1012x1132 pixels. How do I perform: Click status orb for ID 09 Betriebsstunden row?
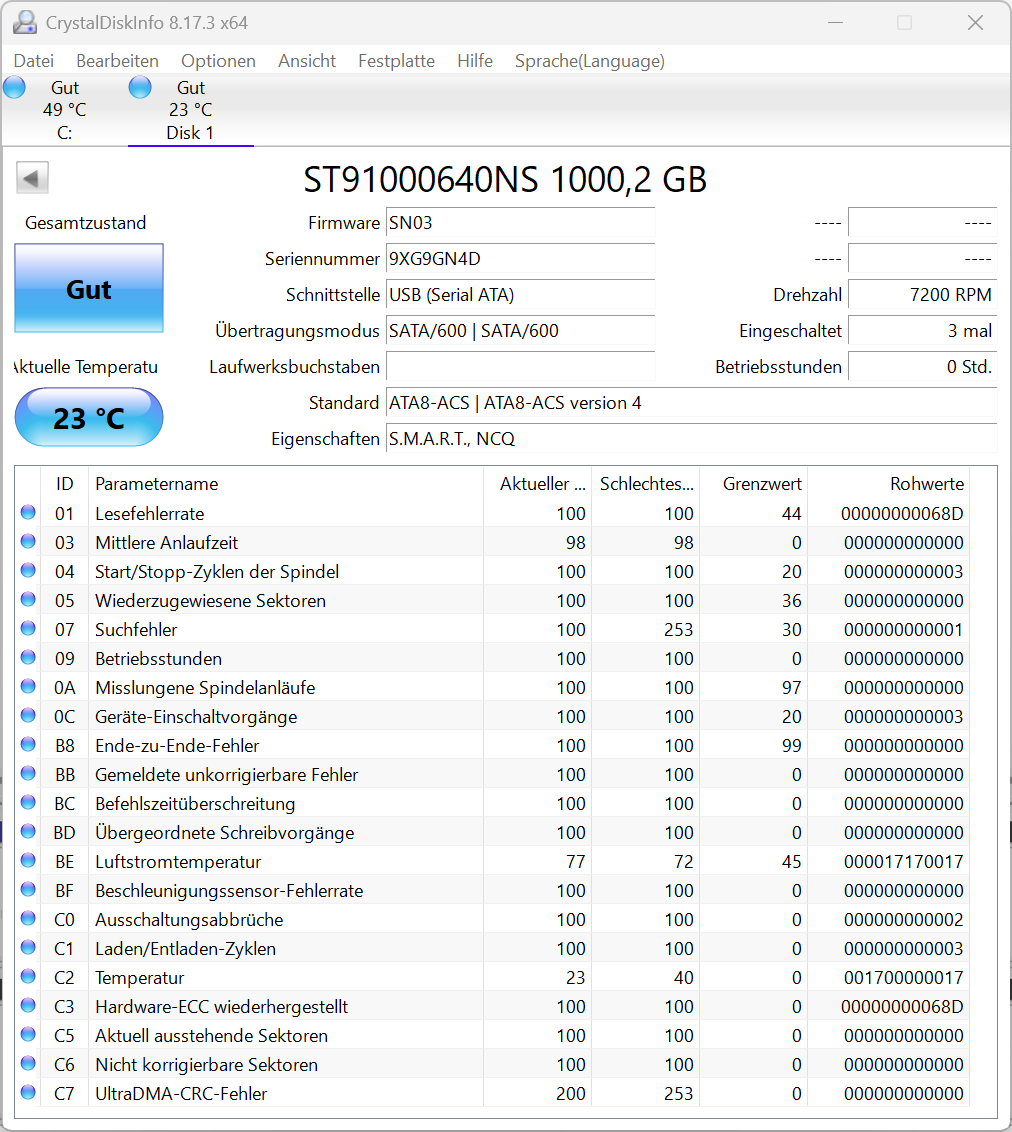coord(28,658)
